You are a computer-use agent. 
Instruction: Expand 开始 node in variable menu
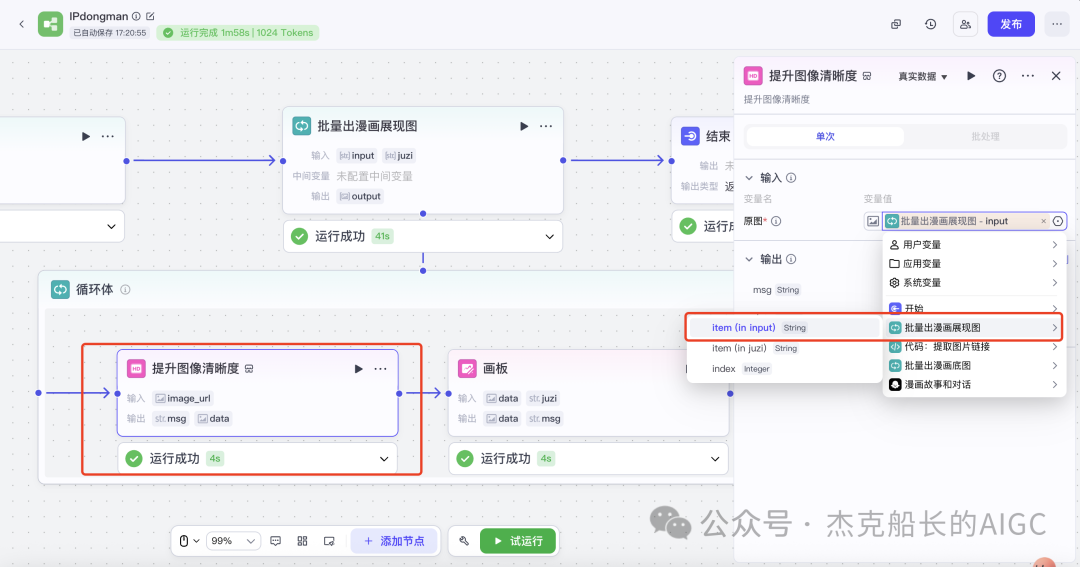click(973, 308)
